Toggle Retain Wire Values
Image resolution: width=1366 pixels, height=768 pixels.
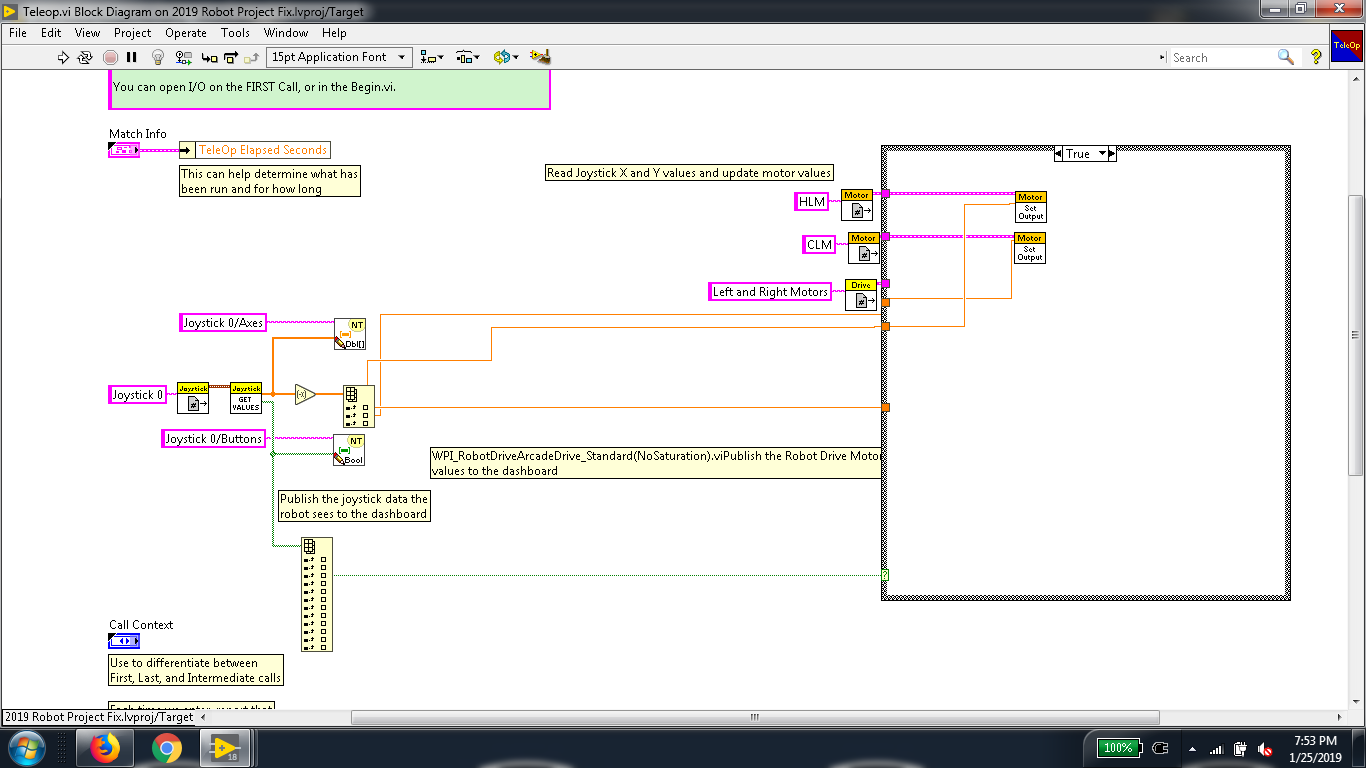coord(182,57)
